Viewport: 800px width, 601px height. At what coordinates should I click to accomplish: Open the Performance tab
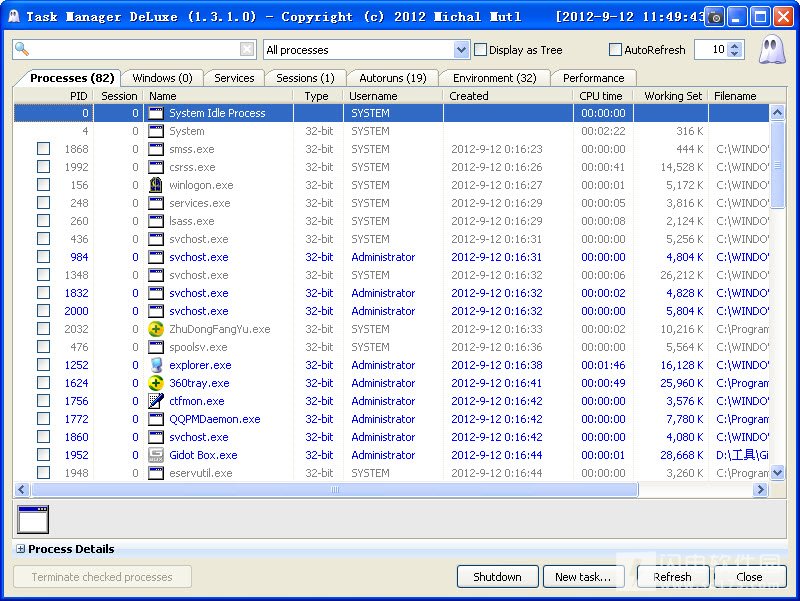(593, 78)
